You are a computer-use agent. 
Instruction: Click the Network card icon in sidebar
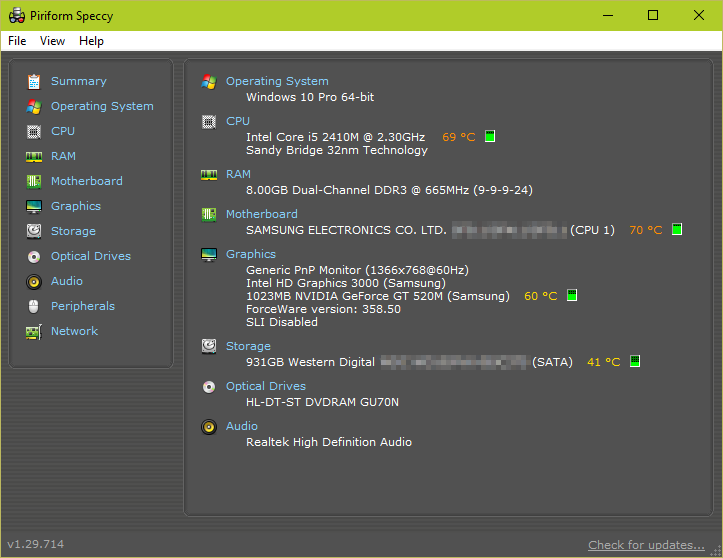tap(34, 332)
